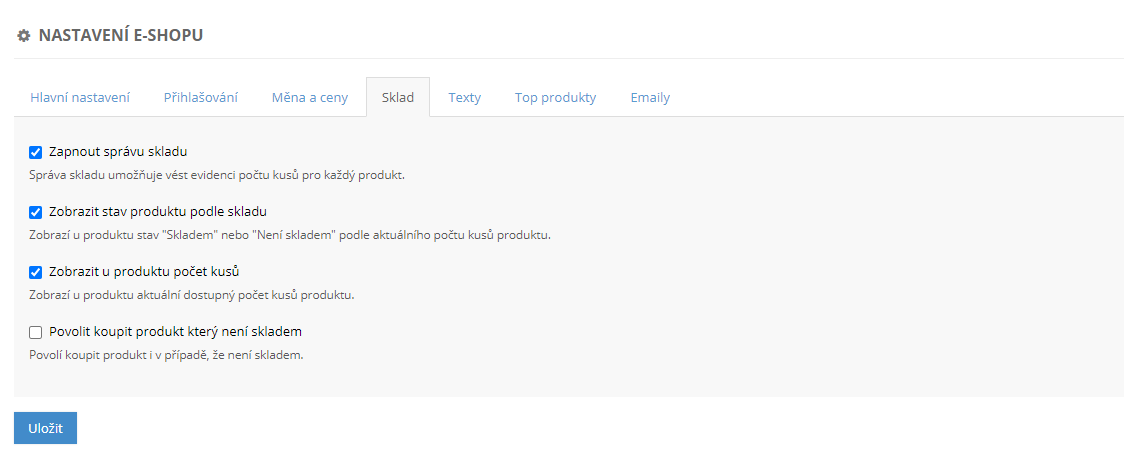Click the description starting with Správa skladu umožňuje
Screen dimensions: 1133x458
pyautogui.click(x=215, y=175)
